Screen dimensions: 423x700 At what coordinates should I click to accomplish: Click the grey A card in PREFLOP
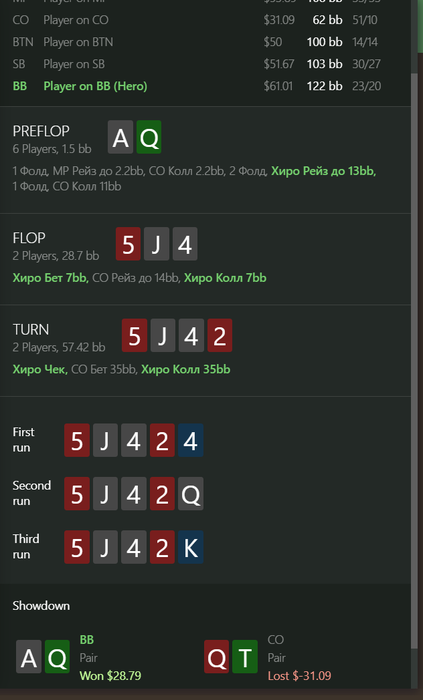[x=120, y=137]
